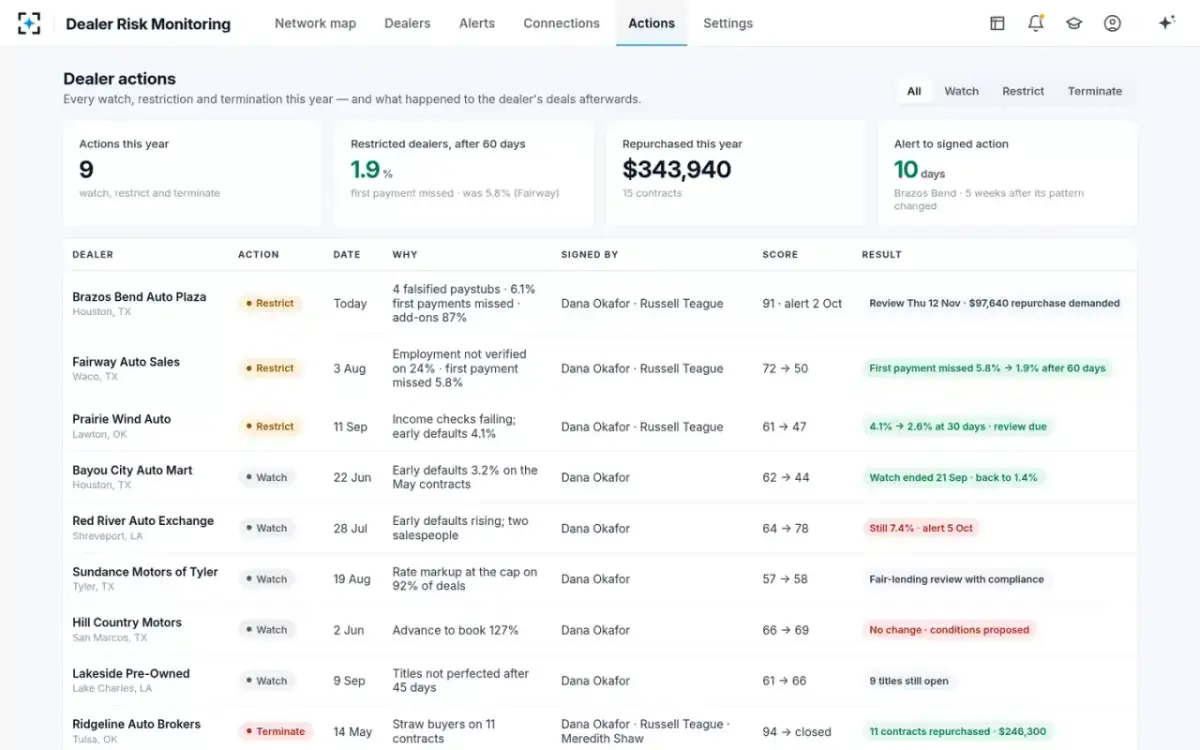Click 'Straw buyers on 11 contracts' reason
Image resolution: width=1200 pixels, height=750 pixels.
pyautogui.click(x=444, y=732)
